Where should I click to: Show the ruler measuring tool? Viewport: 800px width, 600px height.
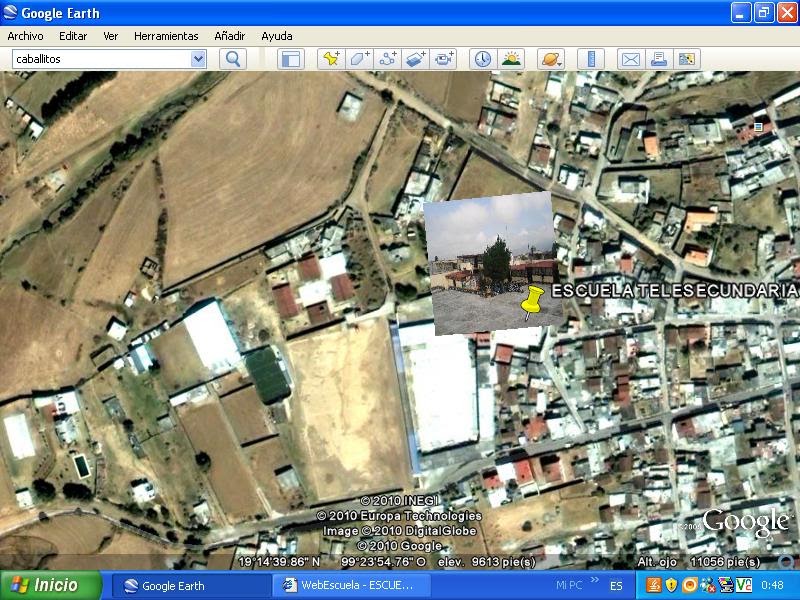pos(591,59)
